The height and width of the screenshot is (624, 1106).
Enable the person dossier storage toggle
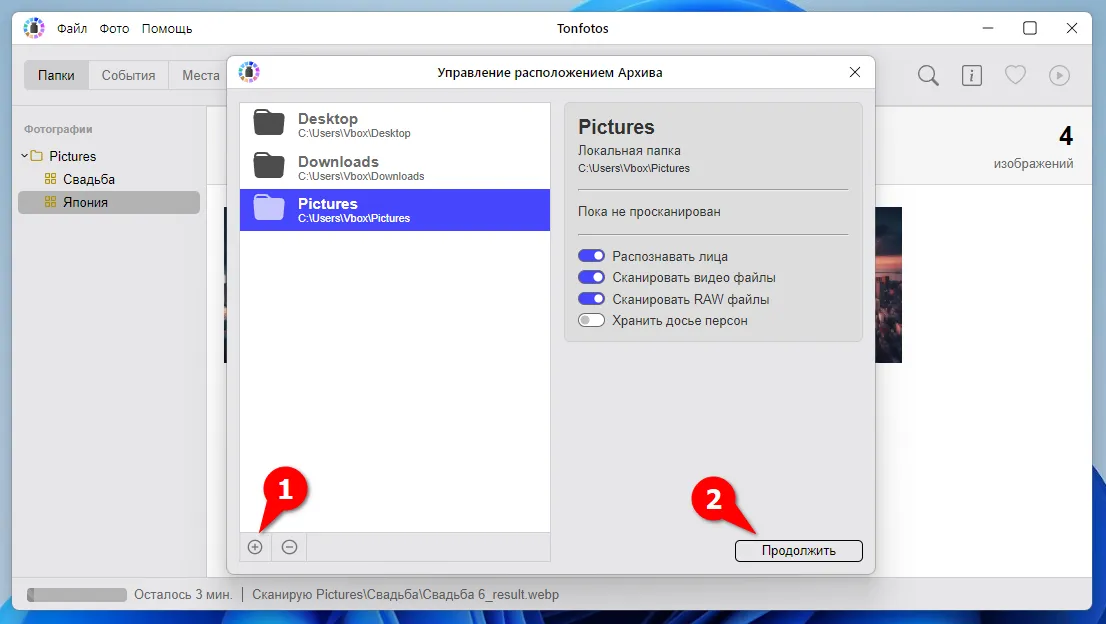(x=591, y=321)
